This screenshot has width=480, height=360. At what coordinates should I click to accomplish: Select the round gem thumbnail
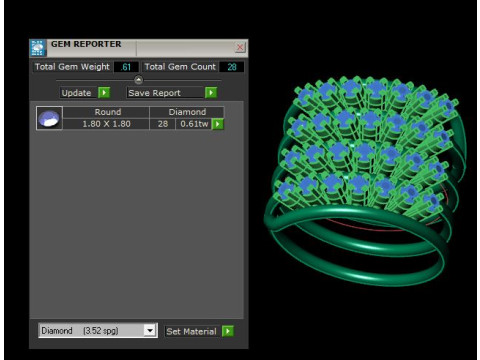pos(49,118)
